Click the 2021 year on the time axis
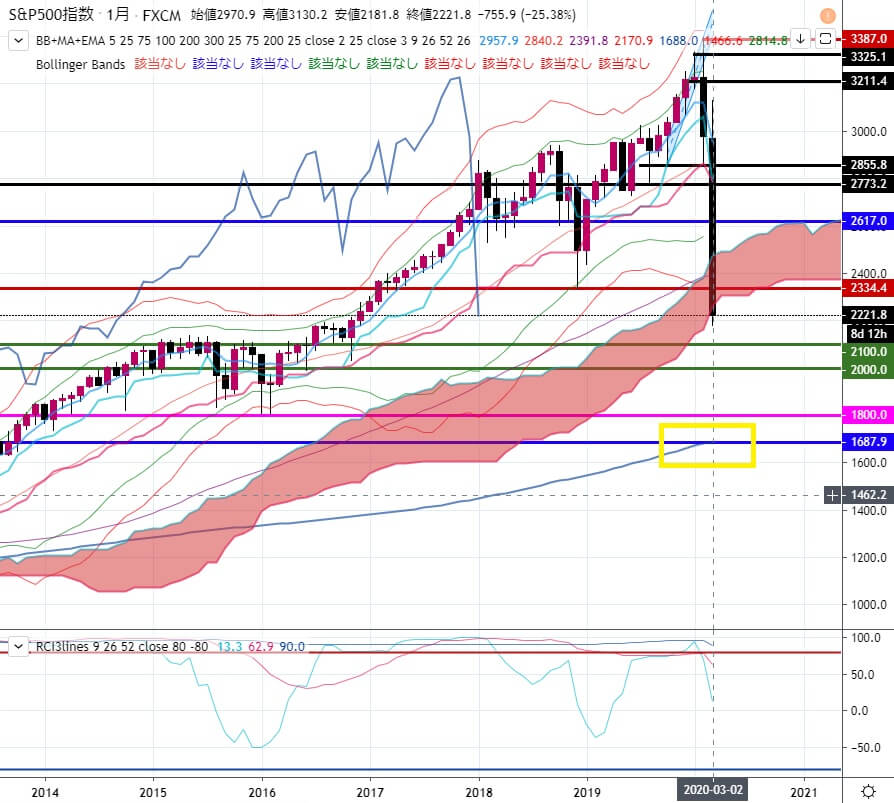The width and height of the screenshot is (894, 803). (804, 792)
